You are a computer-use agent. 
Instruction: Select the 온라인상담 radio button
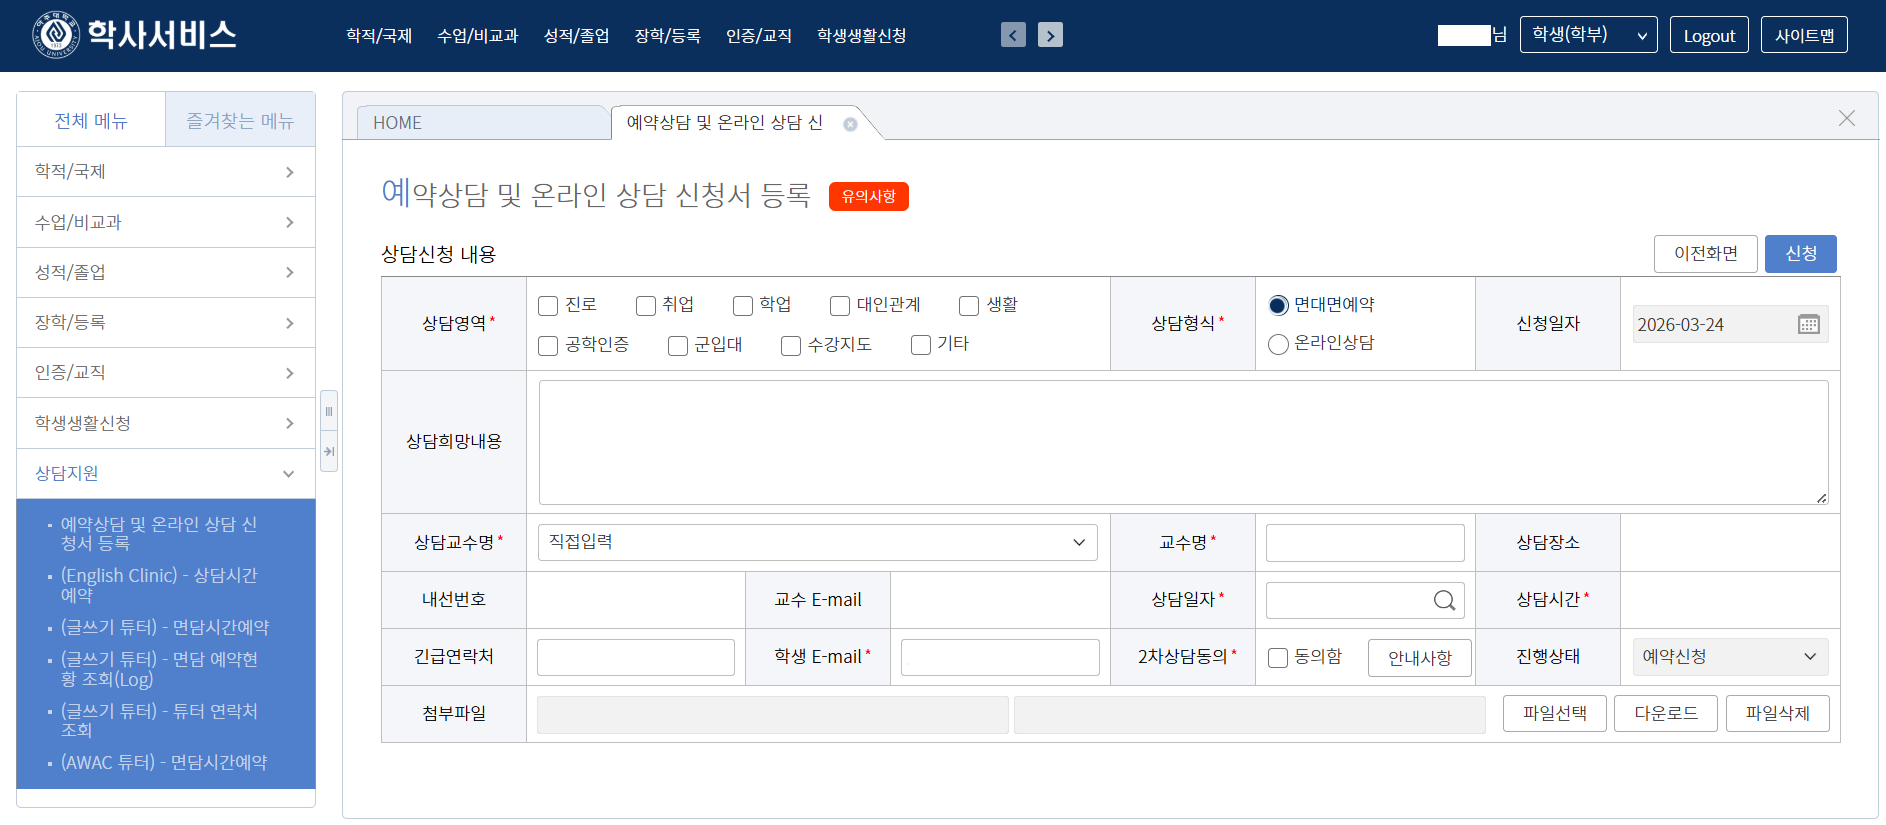point(1278,344)
